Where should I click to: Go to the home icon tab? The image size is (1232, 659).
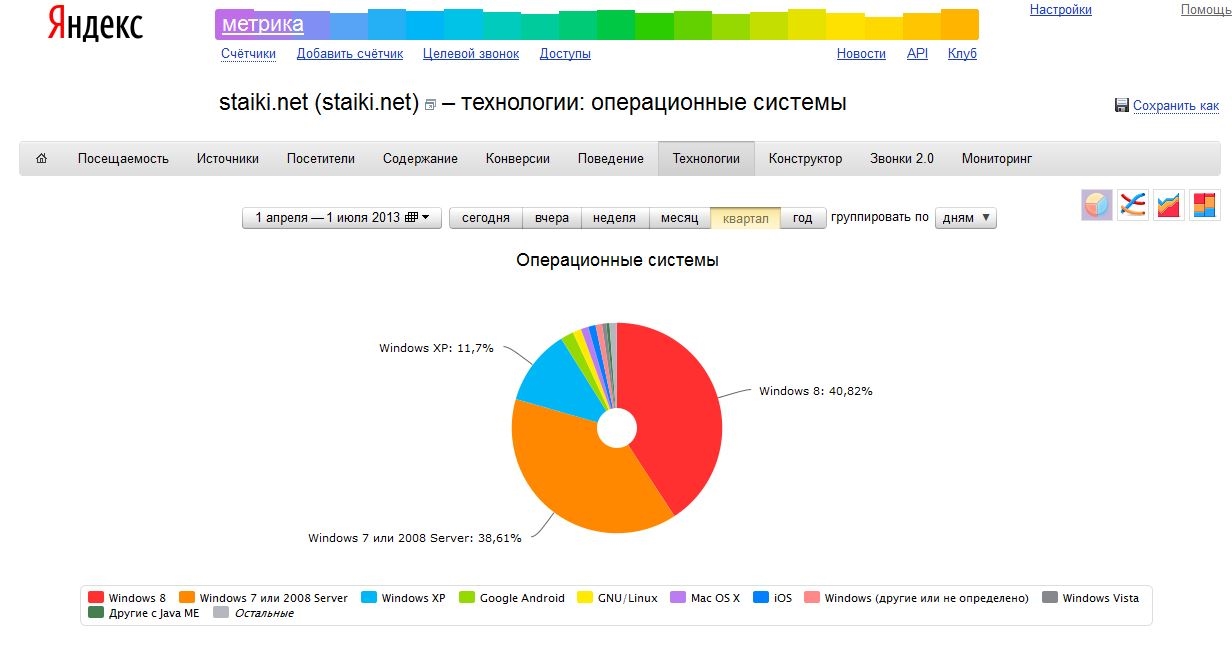(x=41, y=158)
